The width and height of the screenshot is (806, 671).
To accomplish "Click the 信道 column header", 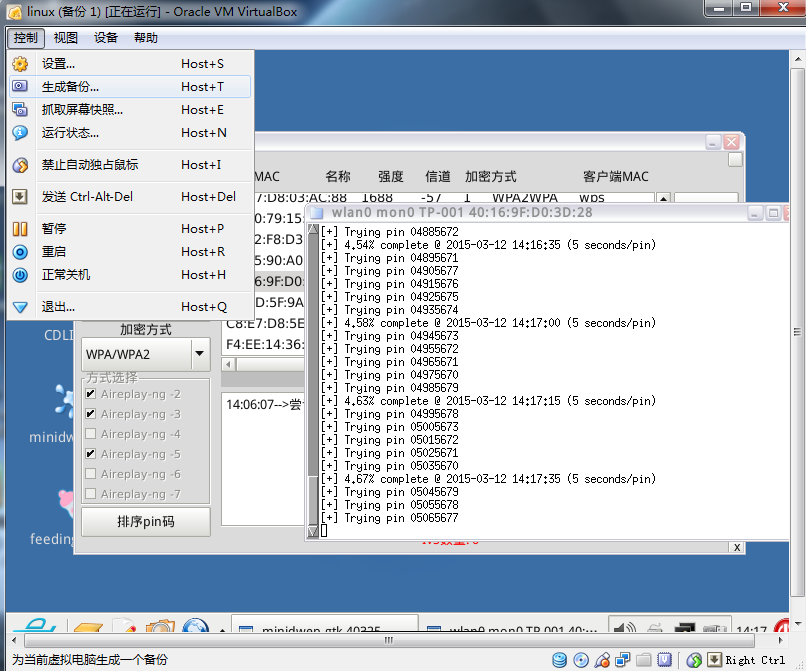I will coord(437,177).
